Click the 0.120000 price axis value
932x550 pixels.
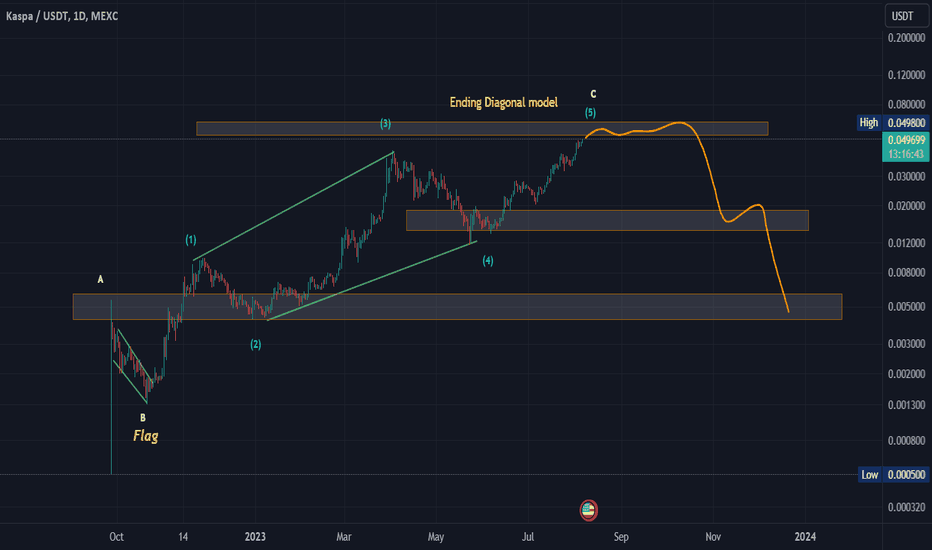[x=906, y=75]
